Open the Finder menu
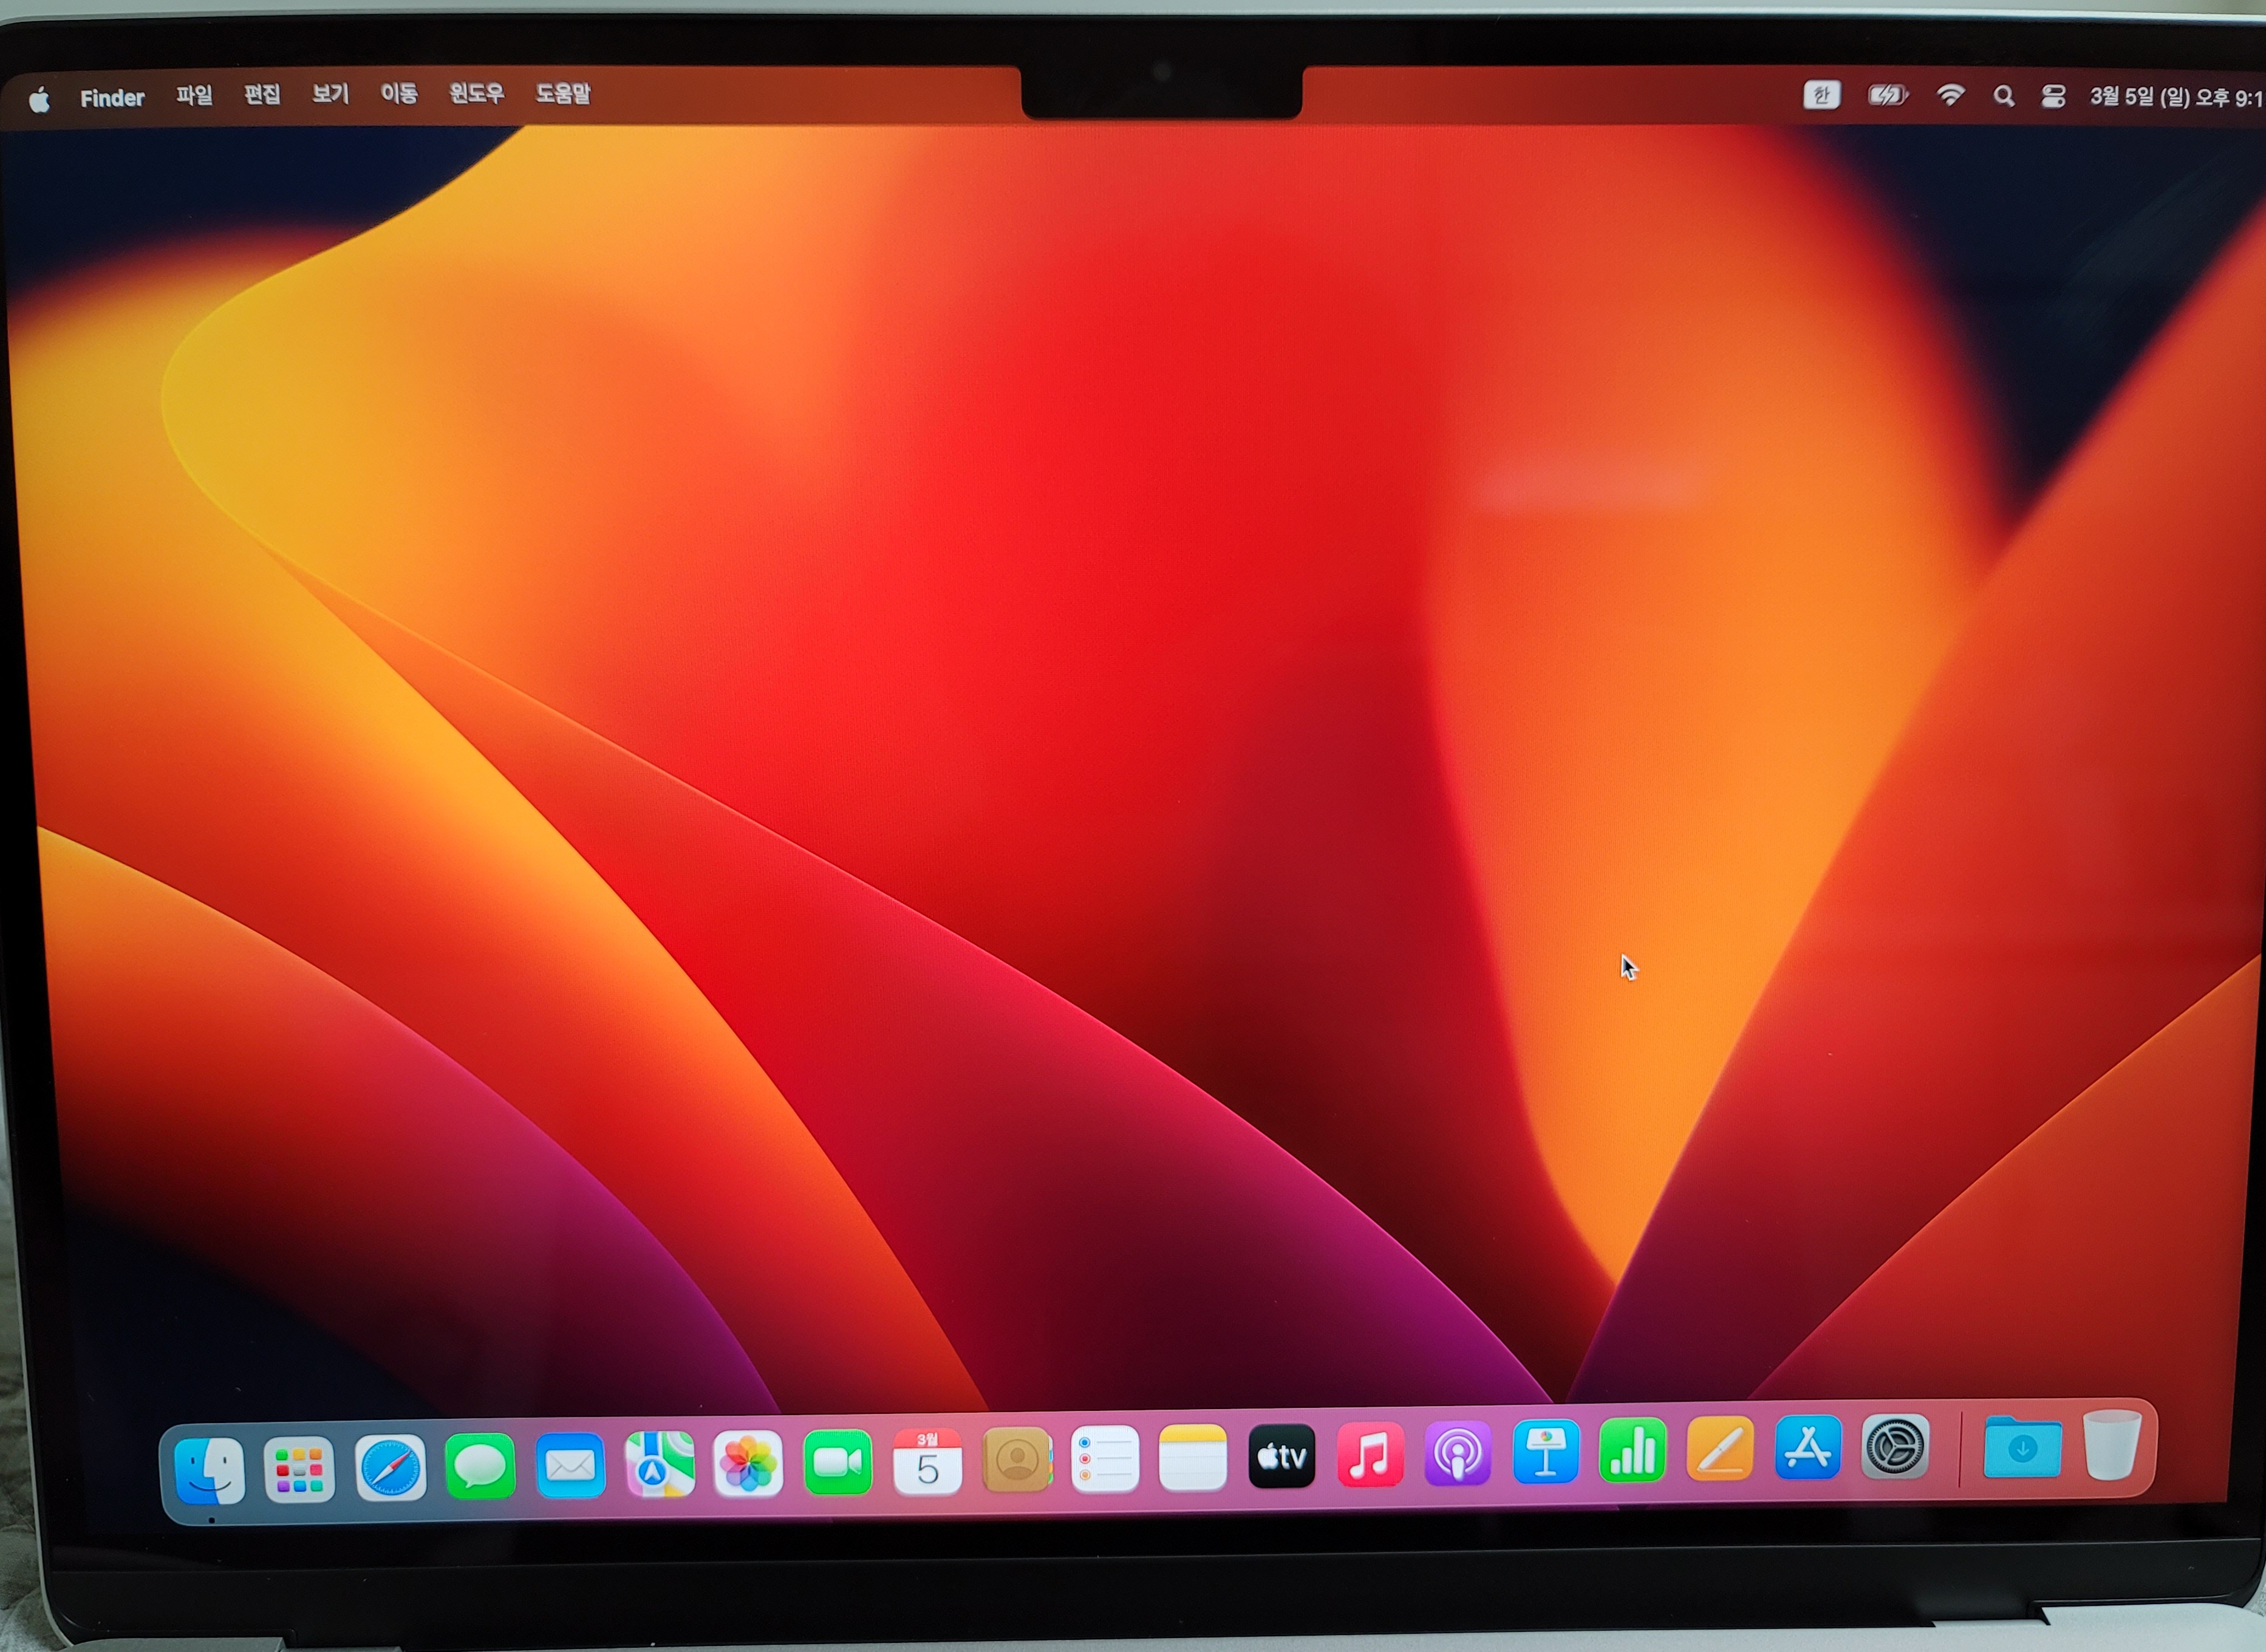Image resolution: width=2266 pixels, height=1652 pixels. (x=112, y=98)
